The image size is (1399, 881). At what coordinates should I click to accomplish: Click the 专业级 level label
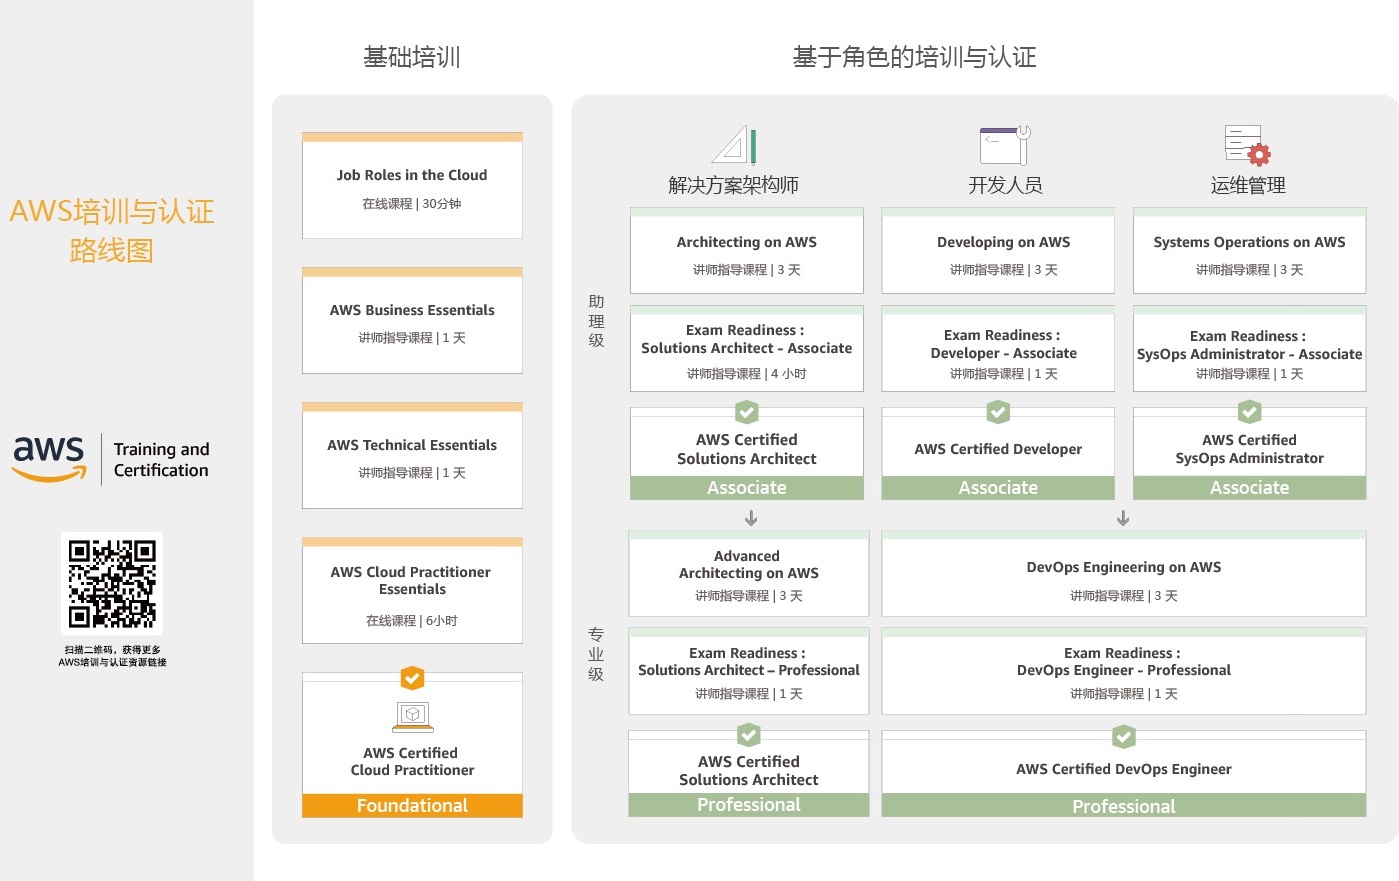[596, 654]
